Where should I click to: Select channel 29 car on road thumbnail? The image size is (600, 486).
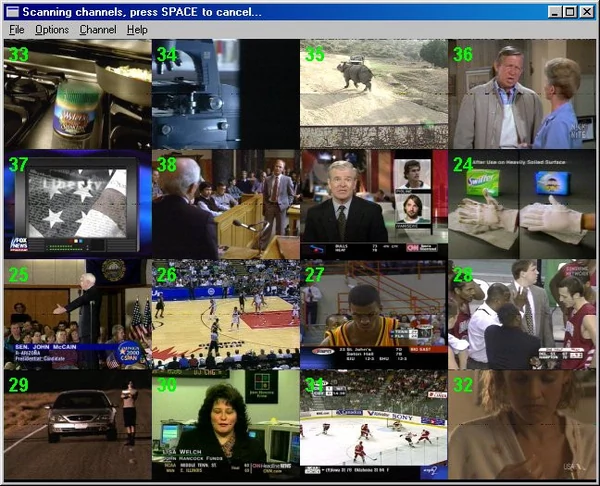[x=78, y=425]
